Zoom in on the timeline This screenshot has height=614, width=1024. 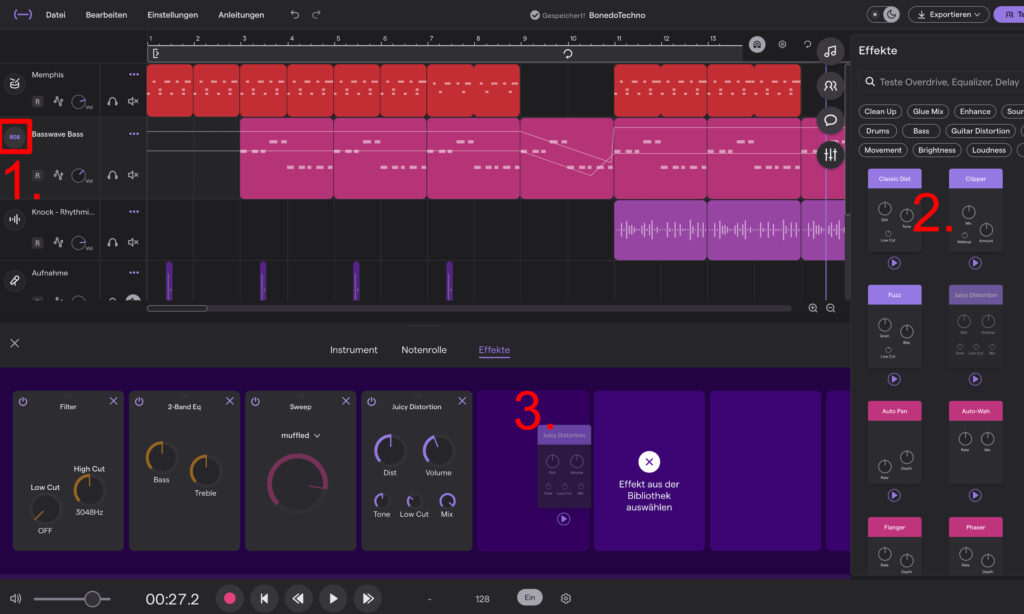(813, 308)
